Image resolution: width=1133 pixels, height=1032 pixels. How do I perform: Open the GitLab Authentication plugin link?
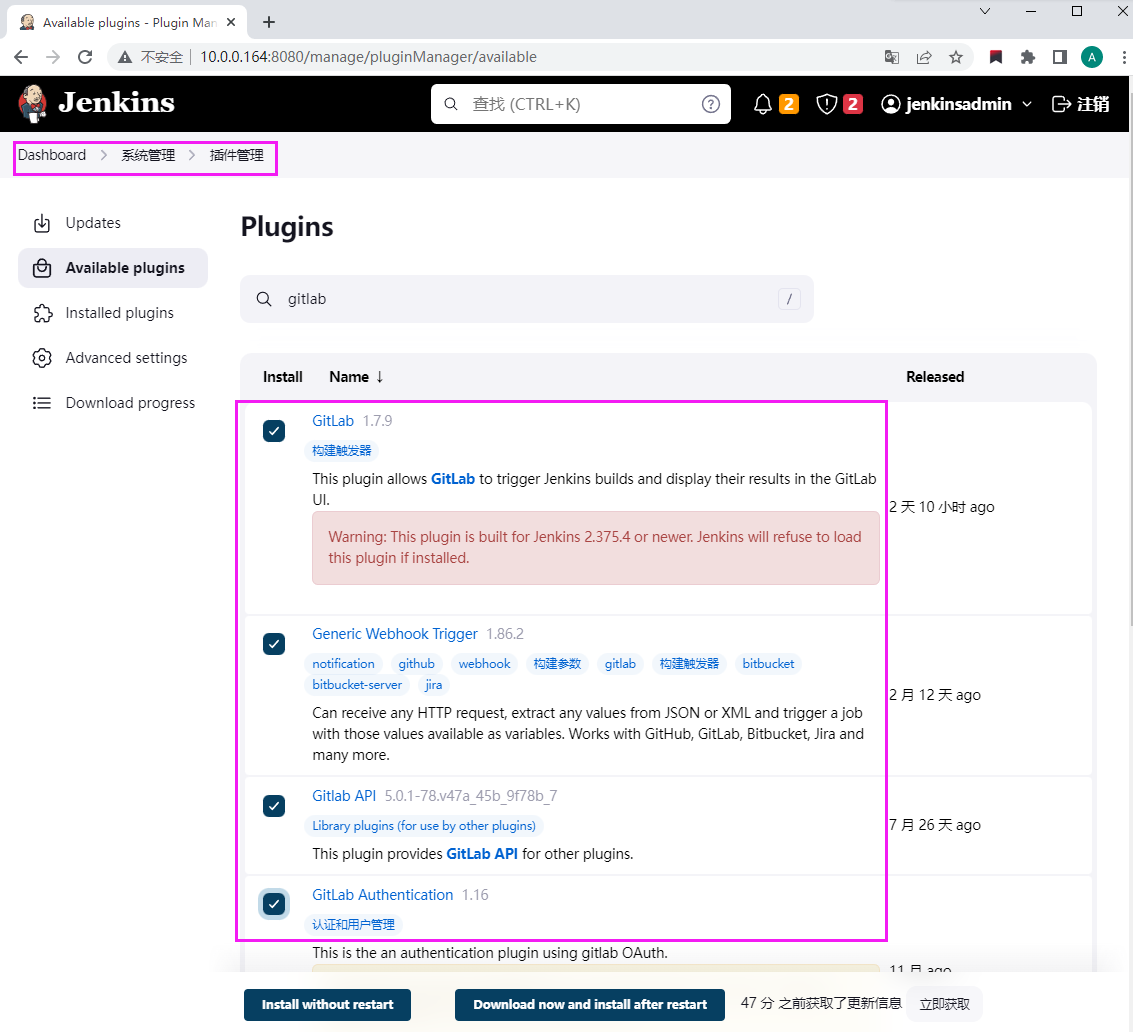(x=382, y=895)
